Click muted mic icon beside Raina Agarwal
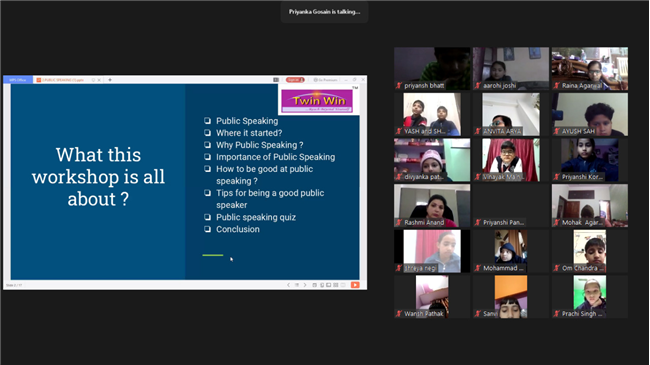The image size is (650, 365). (556, 85)
